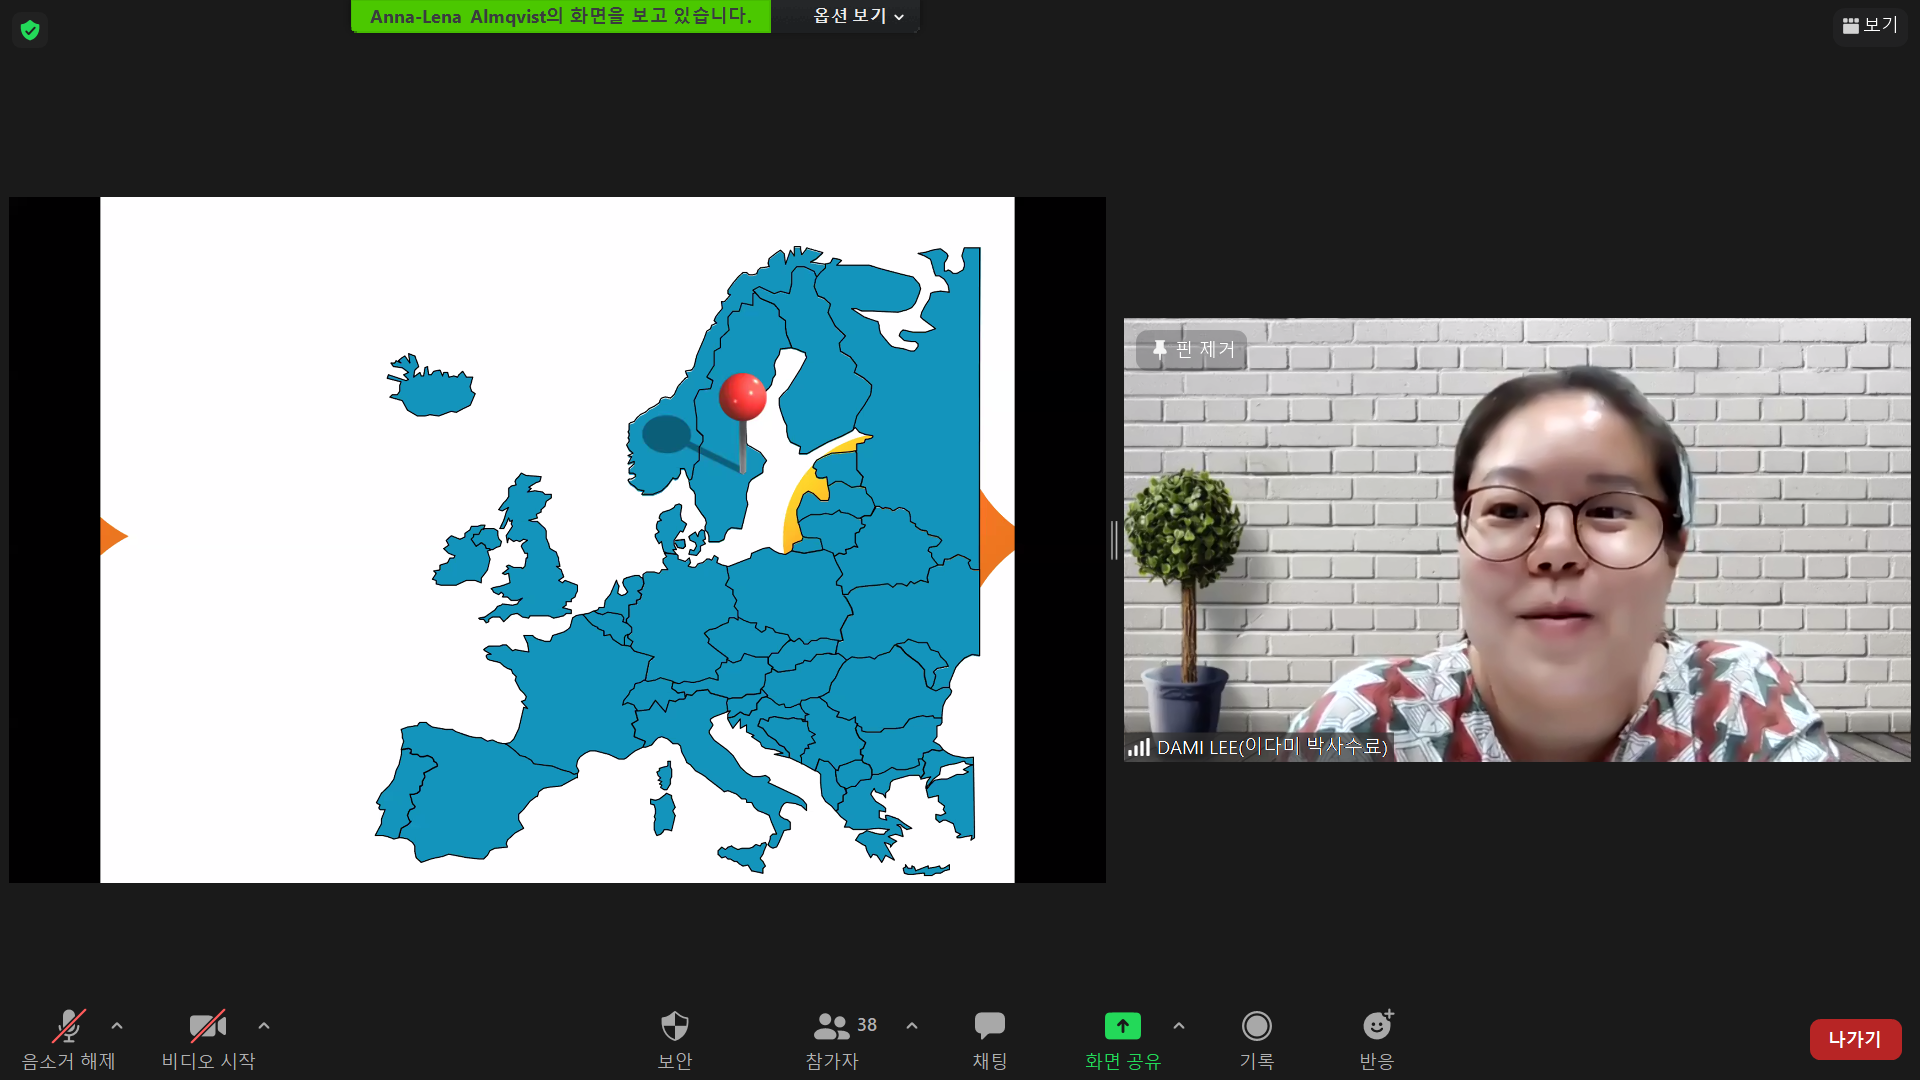Click the red map pin on slide
Viewport: 1920px width, 1080px height.
point(742,397)
